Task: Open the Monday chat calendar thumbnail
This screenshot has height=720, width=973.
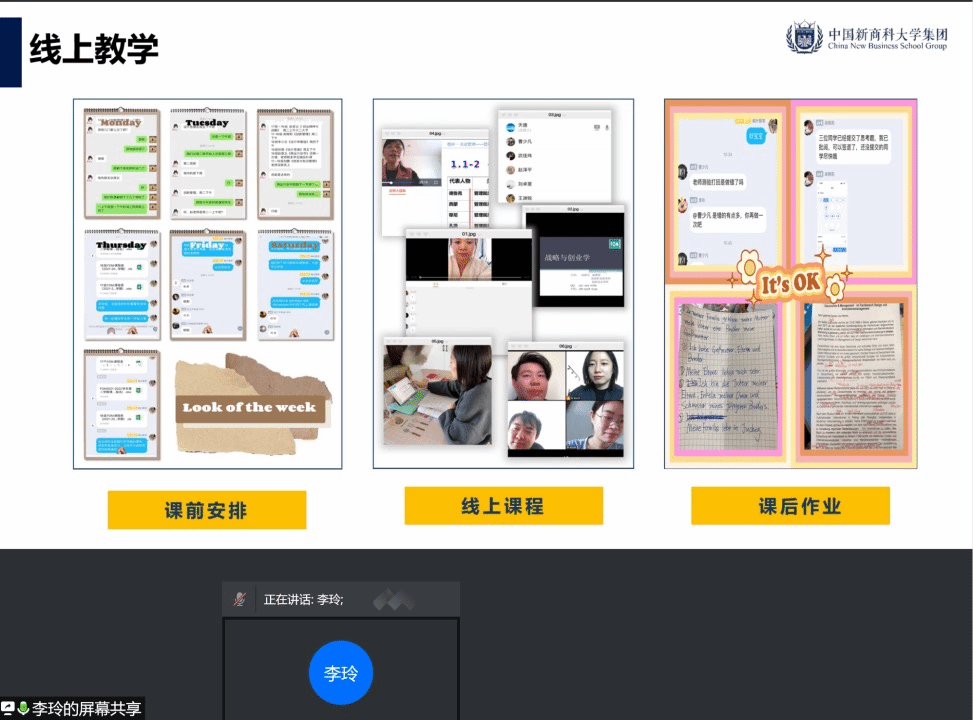Action: click(122, 164)
